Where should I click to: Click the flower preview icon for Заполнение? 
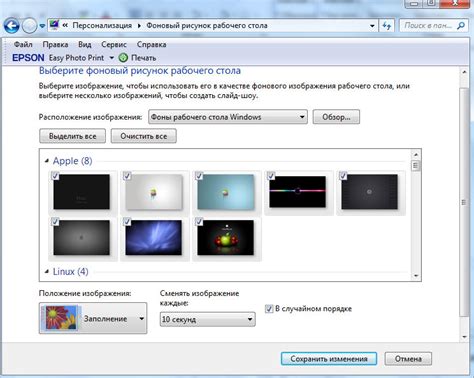pos(60,318)
